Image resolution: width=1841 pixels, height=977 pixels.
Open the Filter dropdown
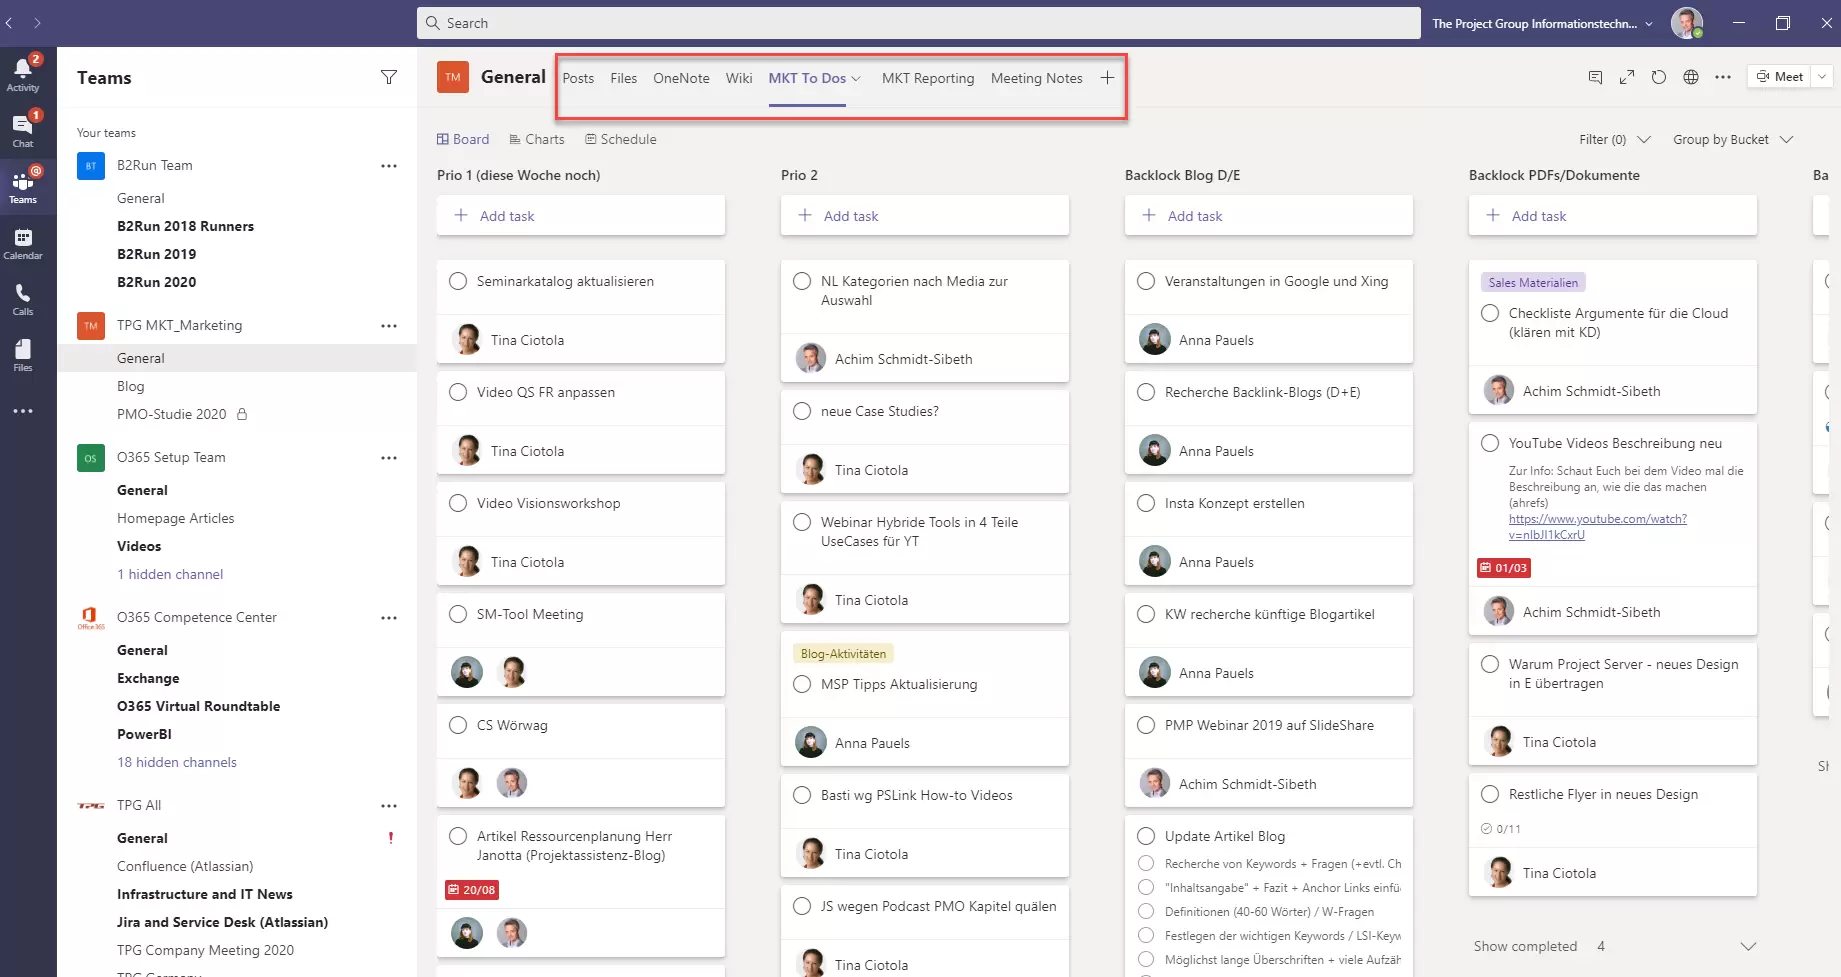pyautogui.click(x=1615, y=140)
